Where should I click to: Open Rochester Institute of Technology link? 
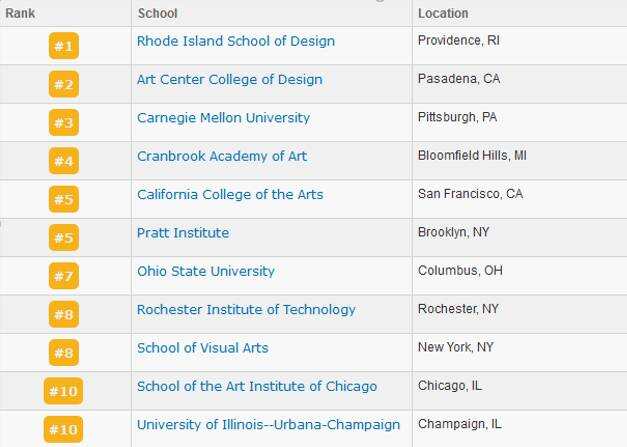pos(246,310)
